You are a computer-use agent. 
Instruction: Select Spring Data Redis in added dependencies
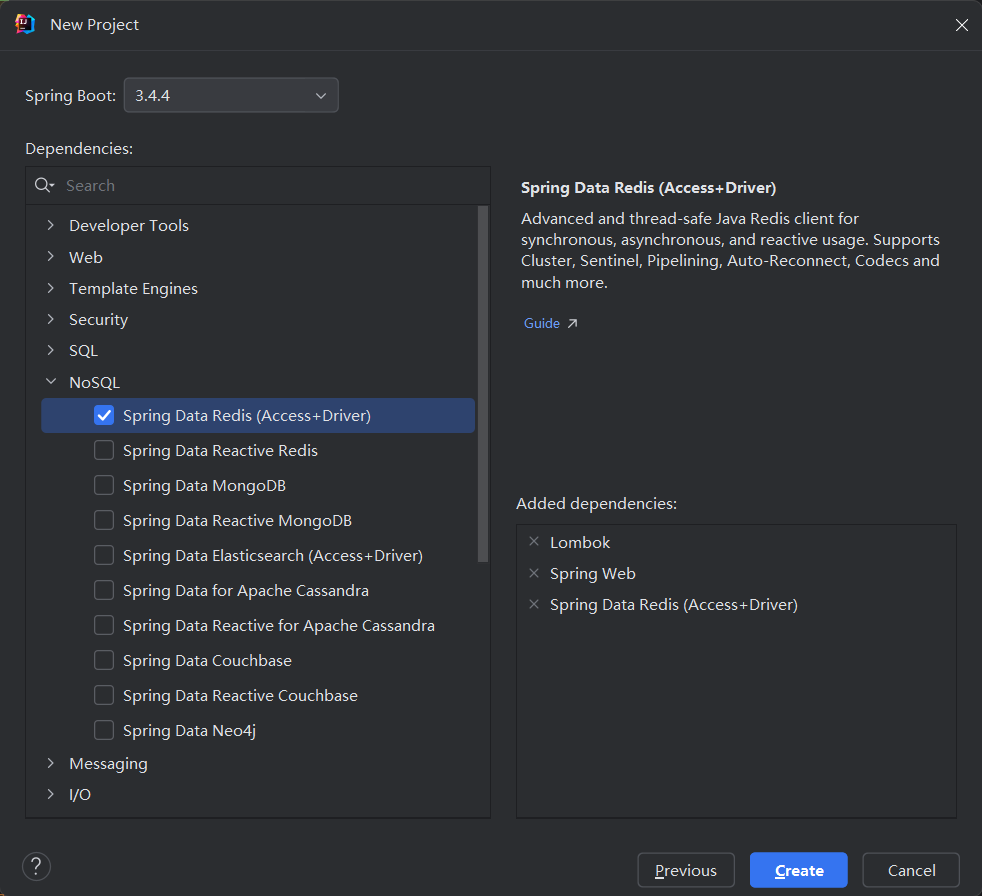coord(674,605)
